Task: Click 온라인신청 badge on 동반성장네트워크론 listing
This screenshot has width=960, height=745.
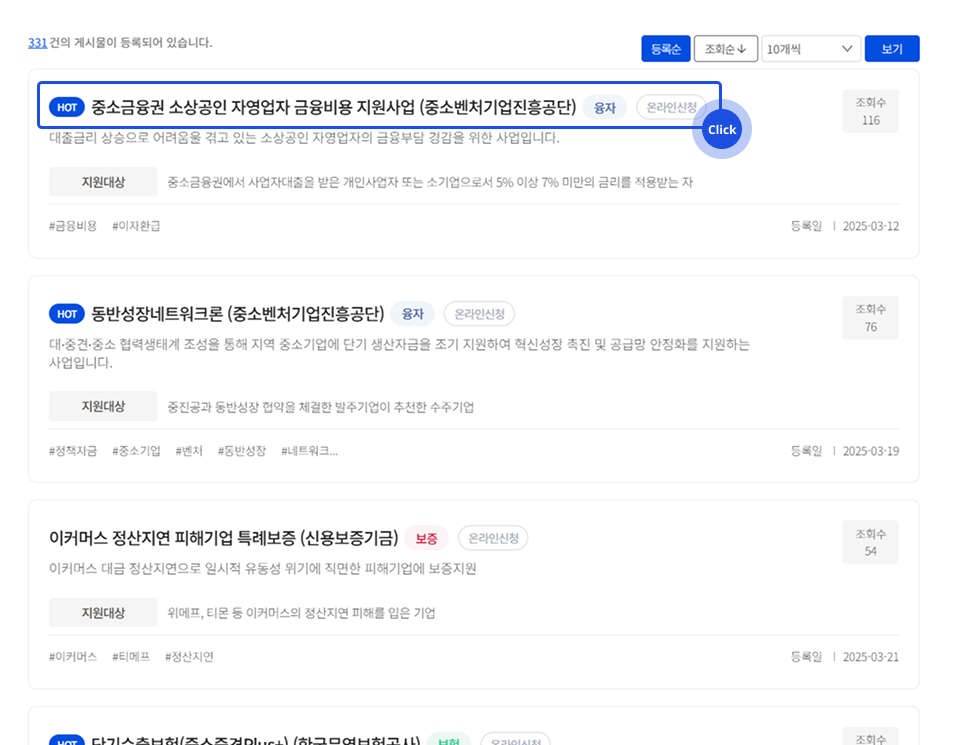Action: [x=479, y=314]
